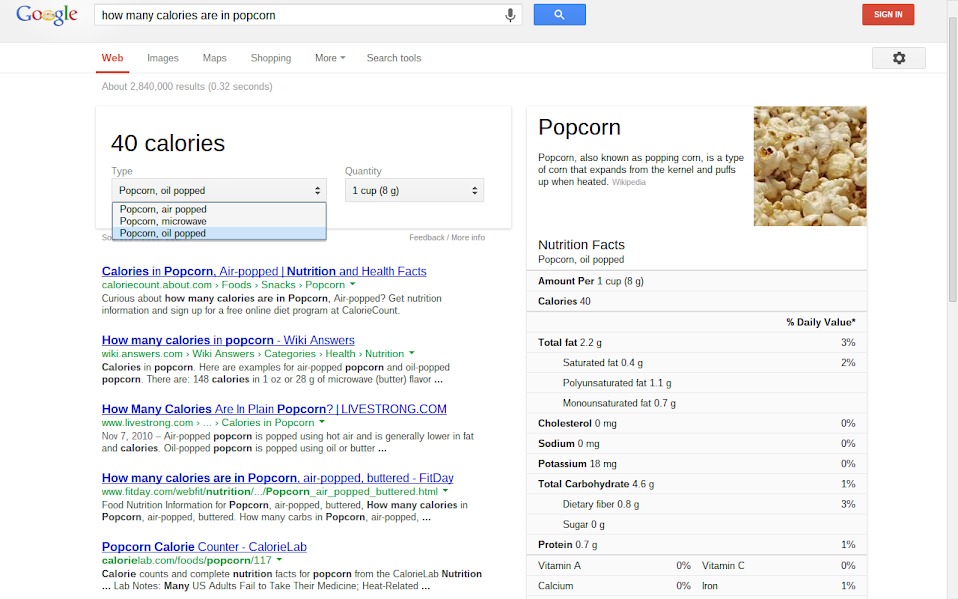Click the Google logo
The height and width of the screenshot is (599, 958).
[x=47, y=15]
